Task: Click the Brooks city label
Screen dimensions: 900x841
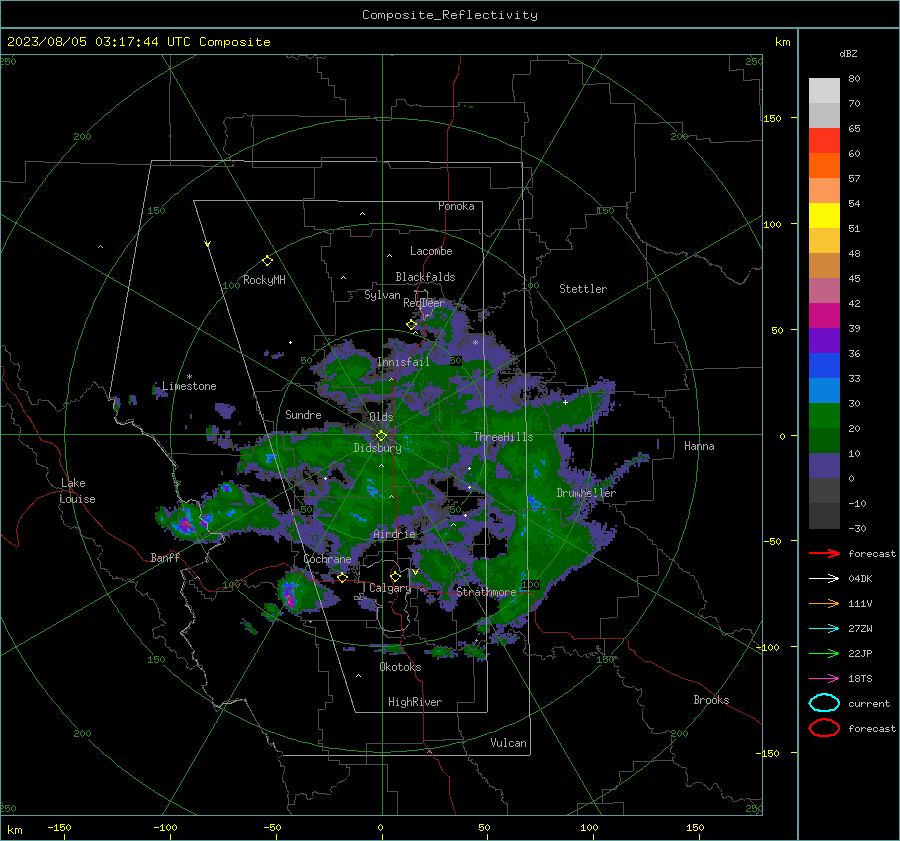Action: click(711, 700)
